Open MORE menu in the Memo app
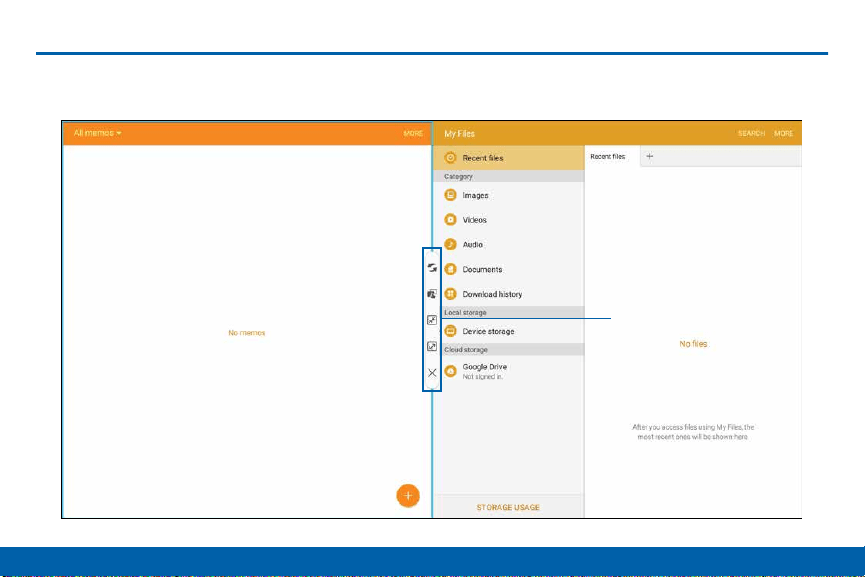The image size is (865, 577). (413, 133)
